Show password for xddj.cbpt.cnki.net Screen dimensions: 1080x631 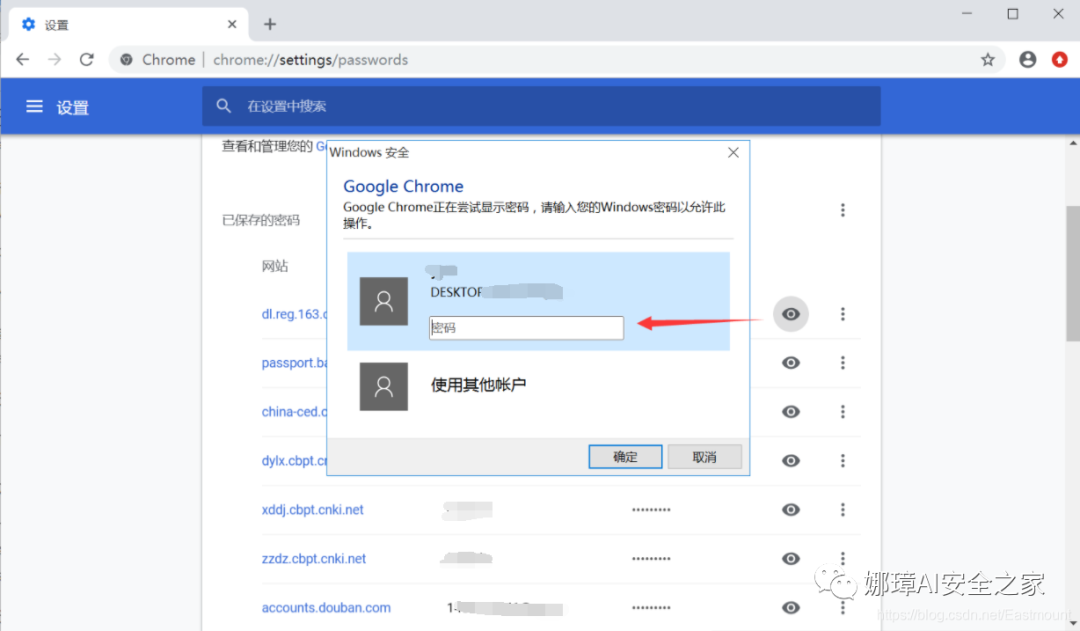791,510
